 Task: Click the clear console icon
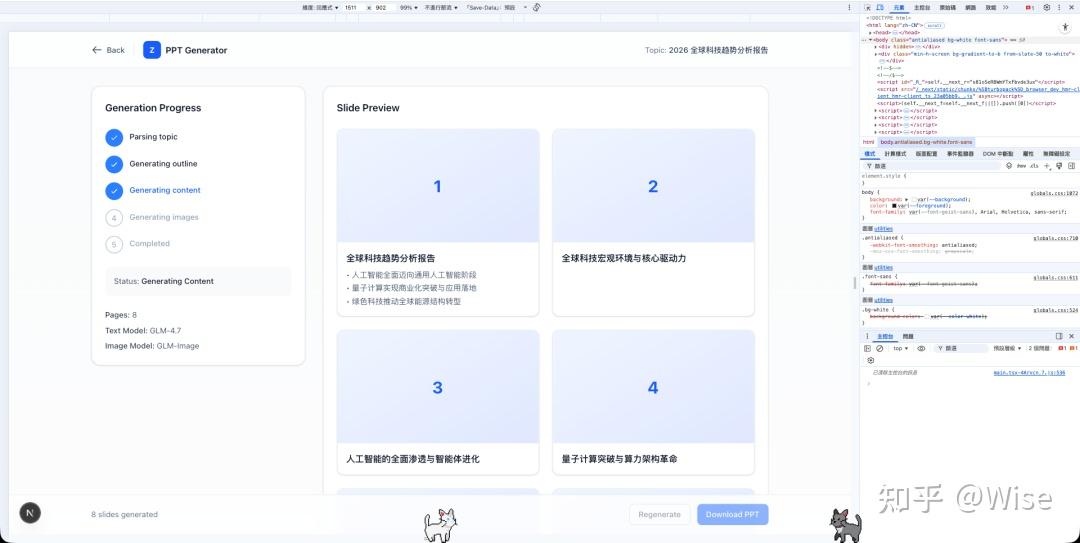click(x=880, y=348)
